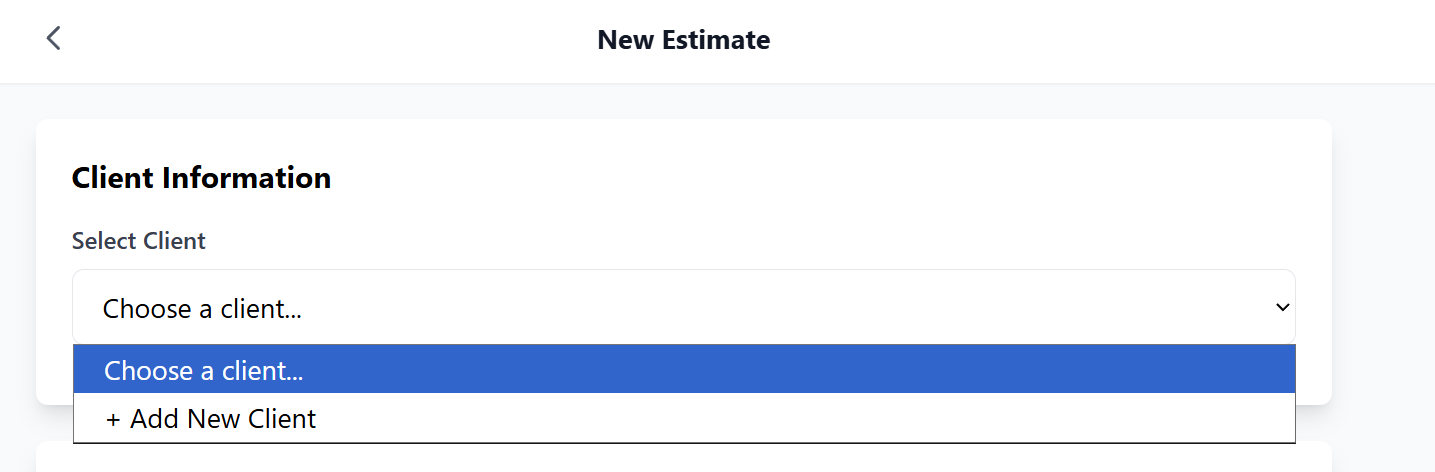Click the plus sign before Add New Client
1435x472 pixels.
(x=113, y=419)
